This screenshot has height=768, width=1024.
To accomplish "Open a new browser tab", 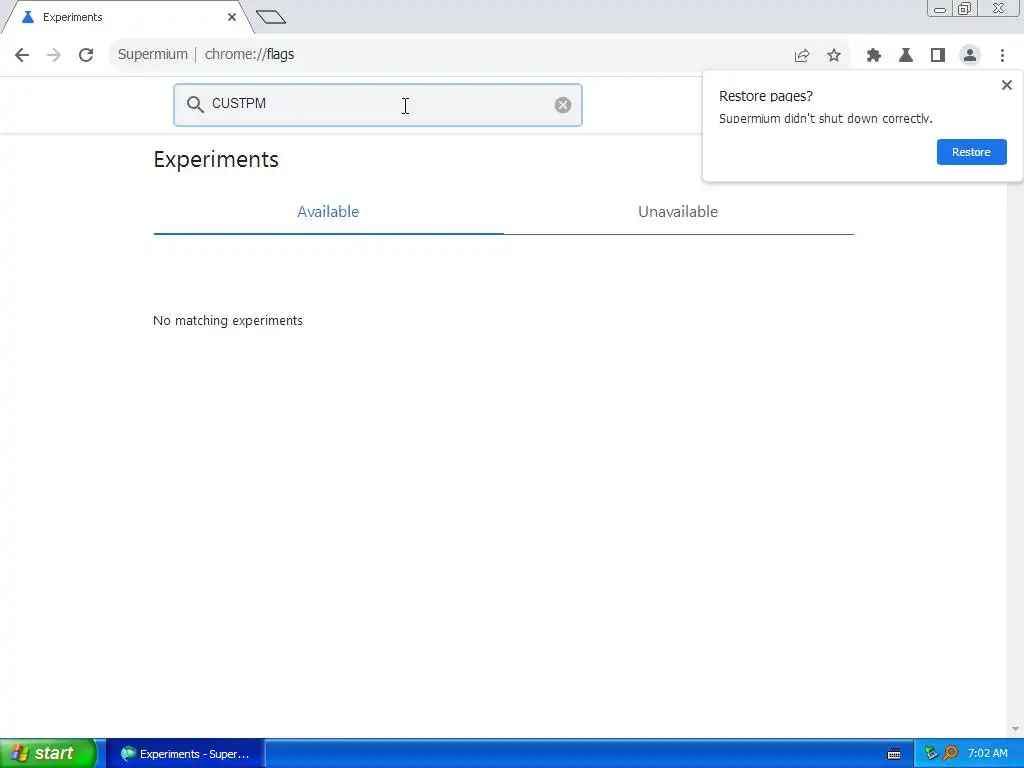I will [x=271, y=17].
